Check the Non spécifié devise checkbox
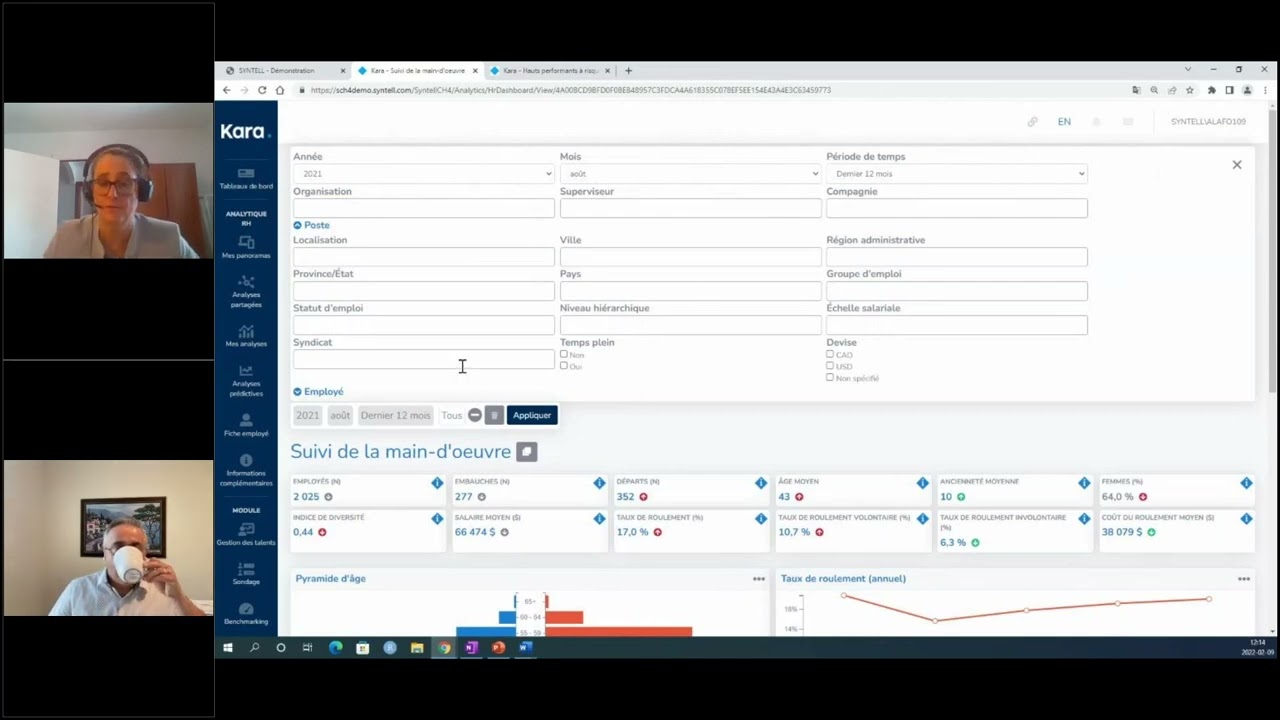 830,378
